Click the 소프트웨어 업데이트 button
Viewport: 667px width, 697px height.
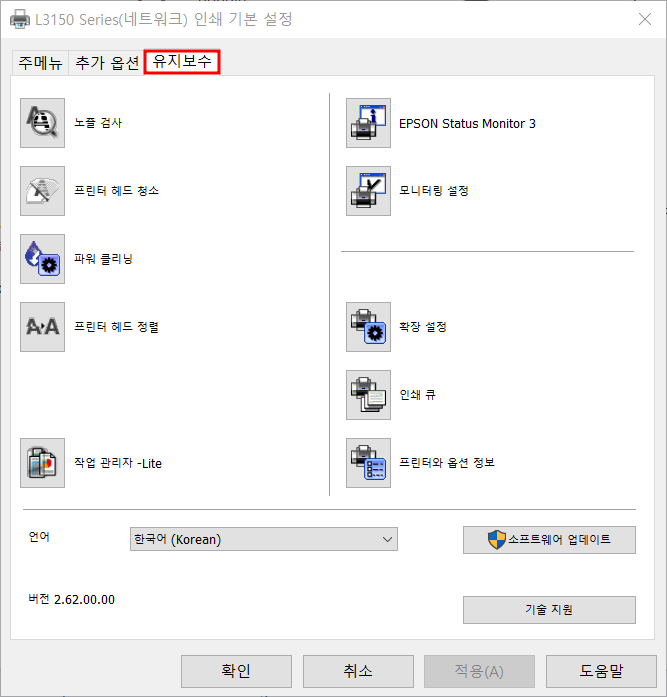click(x=549, y=540)
